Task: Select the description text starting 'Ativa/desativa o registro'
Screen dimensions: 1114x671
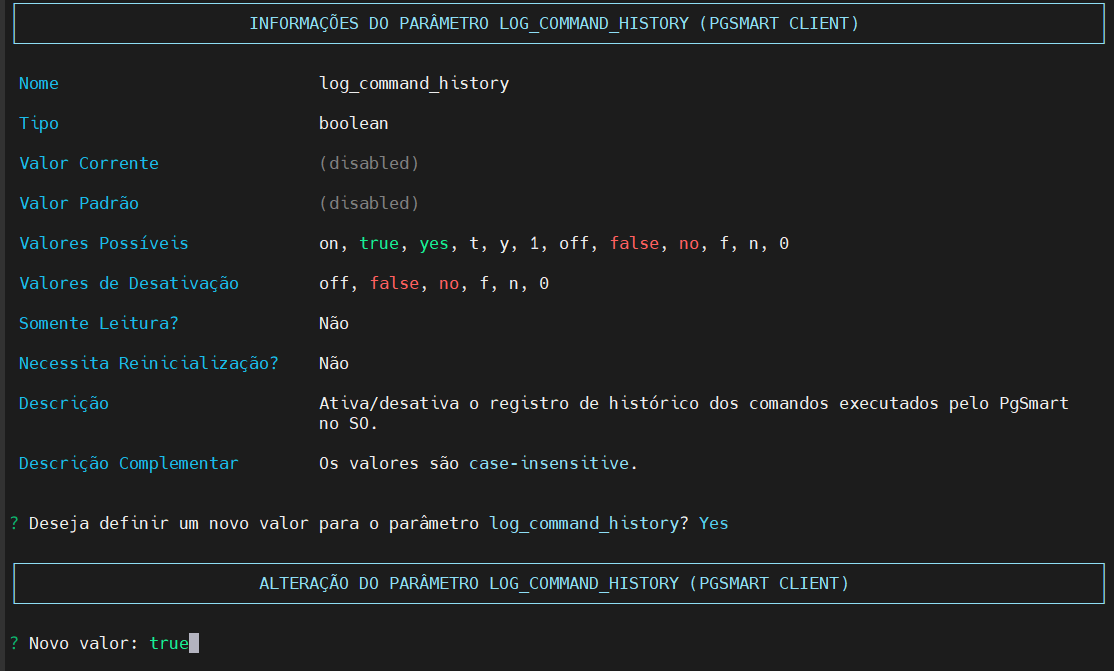Action: [x=693, y=413]
